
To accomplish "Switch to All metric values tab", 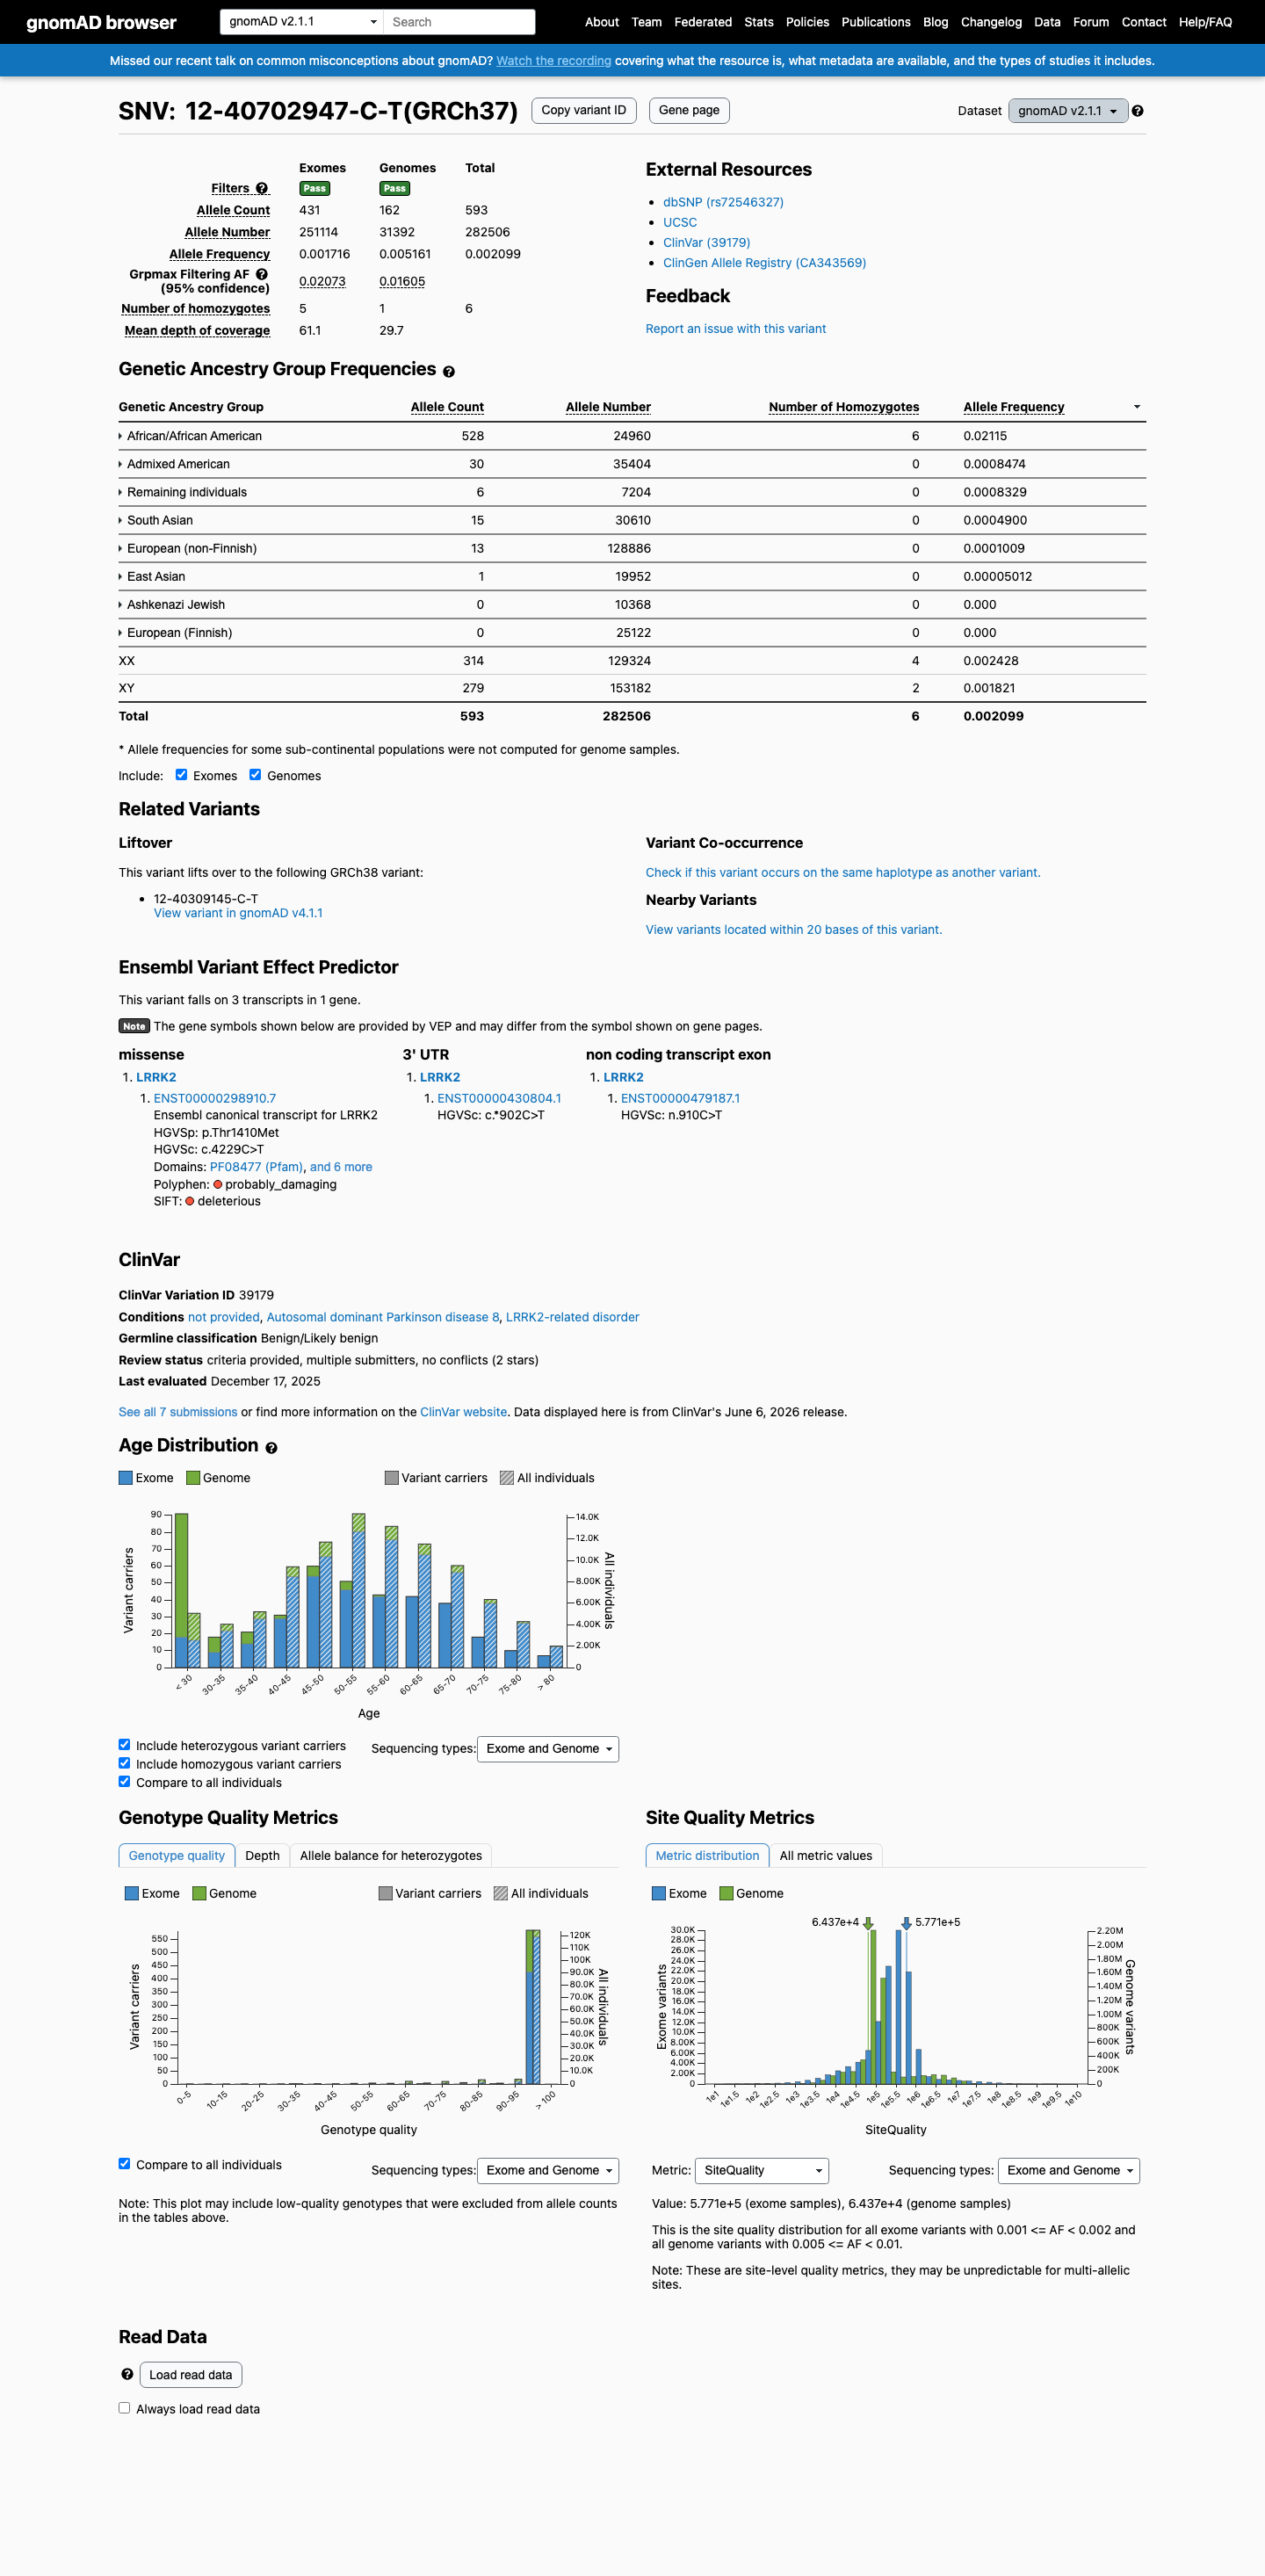I will point(826,1855).
